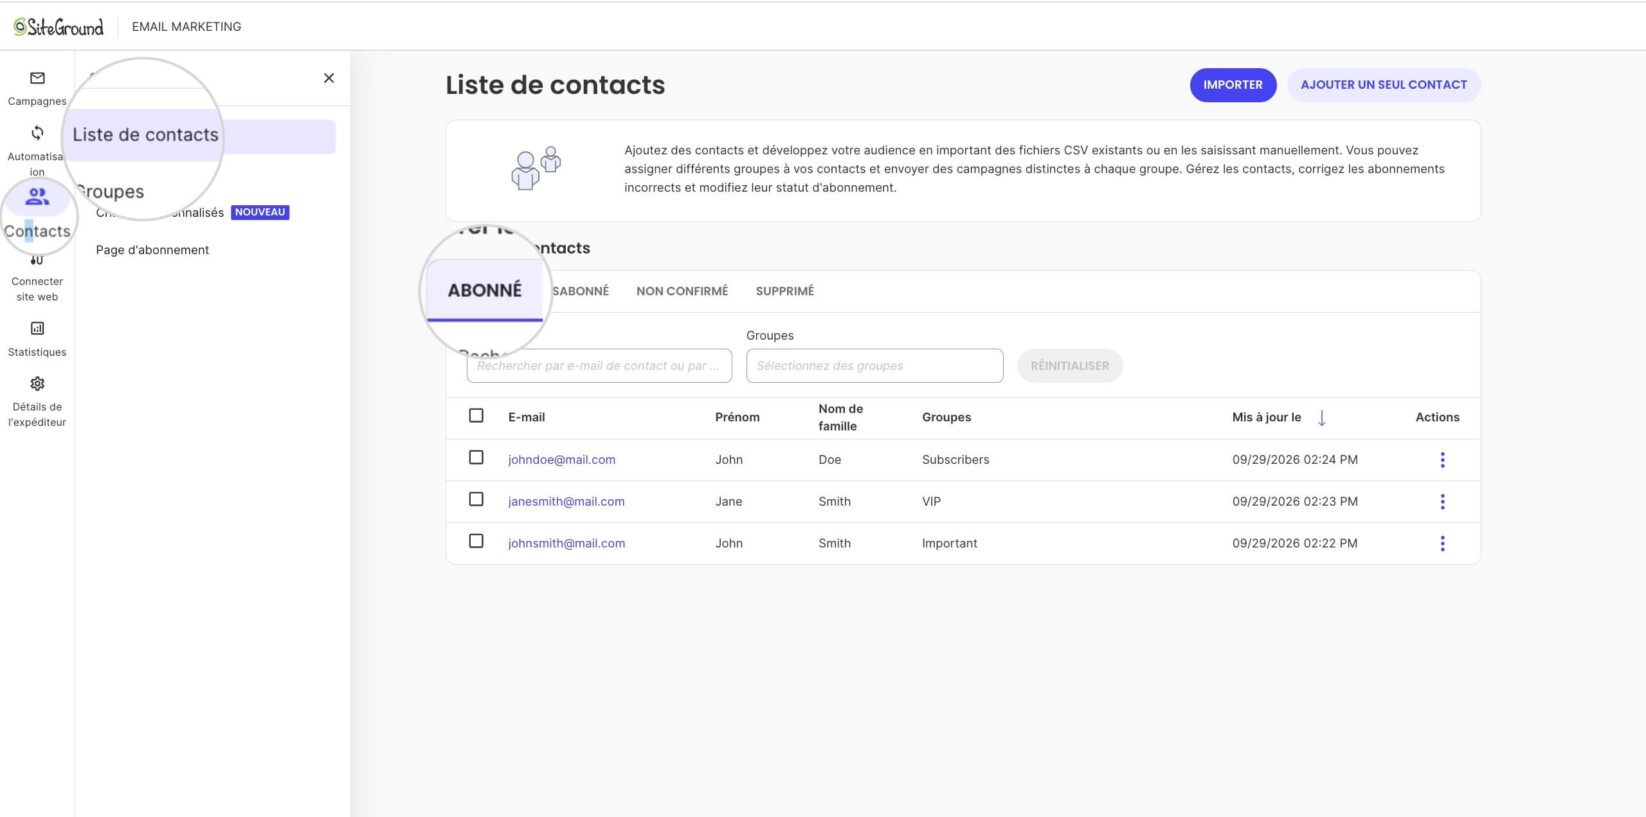Click the RÉINITIALISER button
This screenshot has width=1646, height=817.
click(x=1070, y=366)
